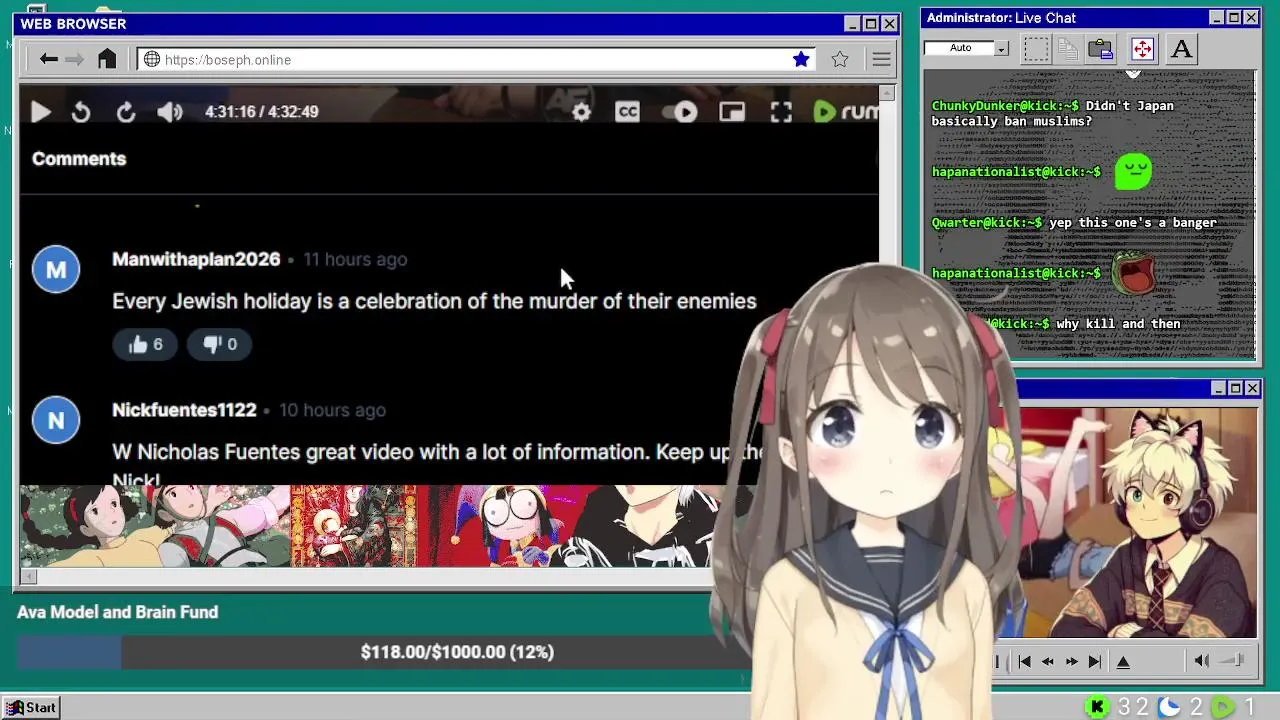
Task: Click the rewind counter-clockwise arrow in player
Action: coord(81,112)
